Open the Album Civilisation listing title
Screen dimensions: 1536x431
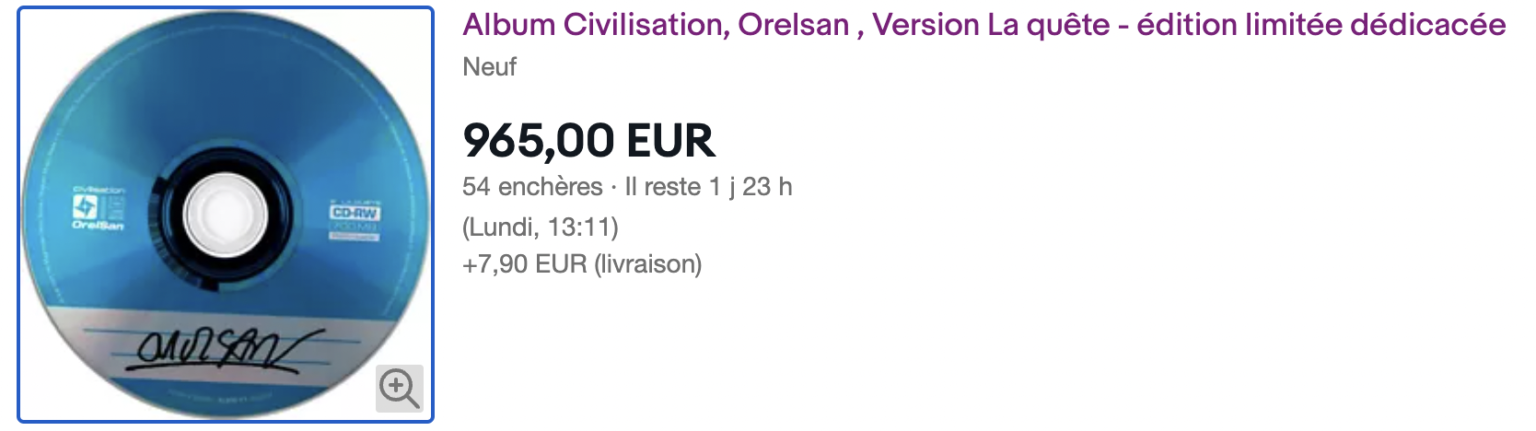tap(983, 26)
